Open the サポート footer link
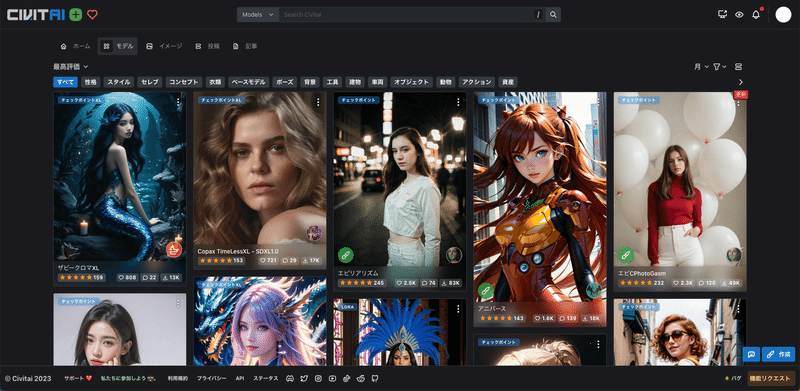800x391 pixels. coord(78,379)
